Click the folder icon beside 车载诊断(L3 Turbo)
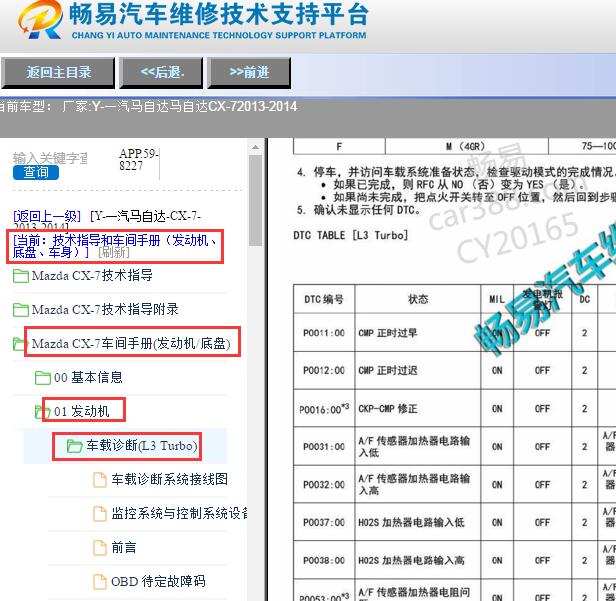 point(74,446)
